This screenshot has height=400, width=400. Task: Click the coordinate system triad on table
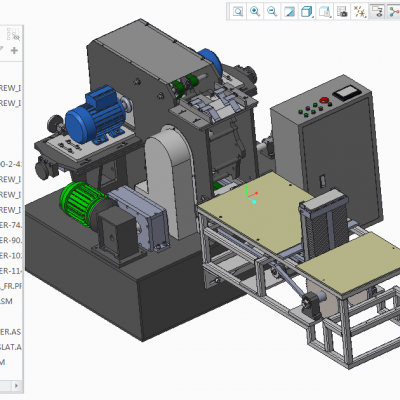click(251, 195)
